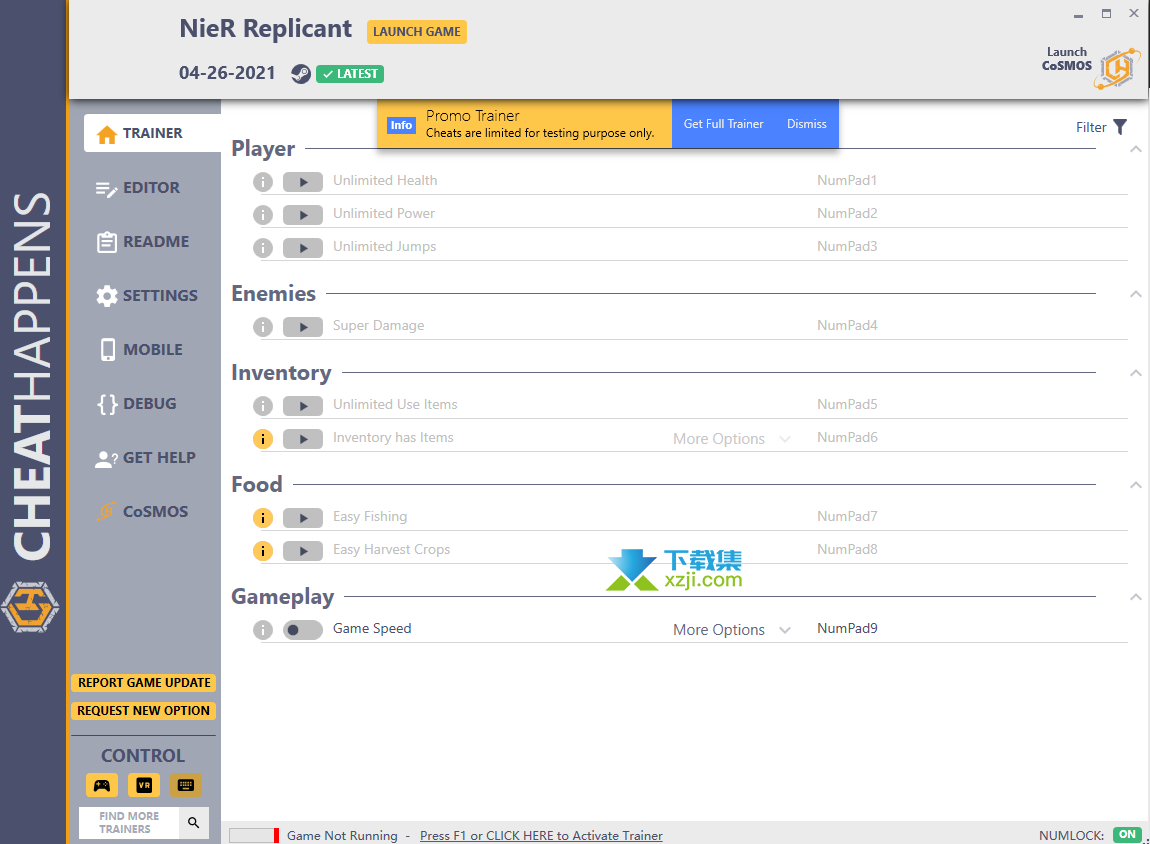Image resolution: width=1150 pixels, height=844 pixels.
Task: Dismiss the Promo Trainer banner
Action: pos(807,124)
